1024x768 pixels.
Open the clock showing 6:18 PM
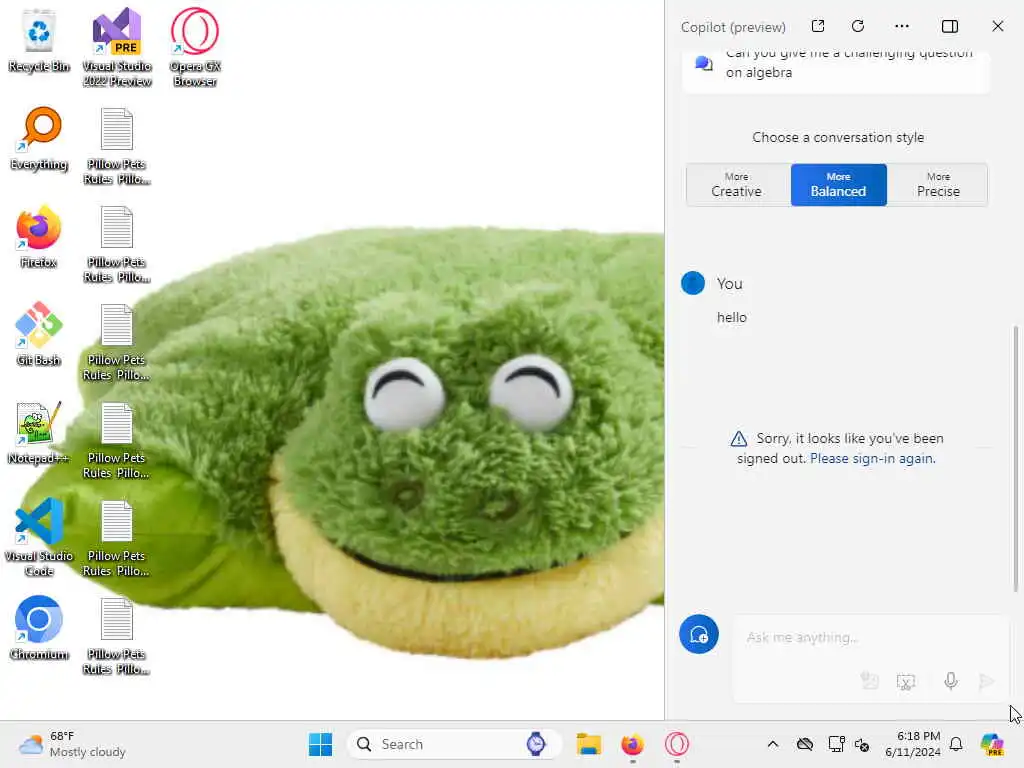(913, 744)
